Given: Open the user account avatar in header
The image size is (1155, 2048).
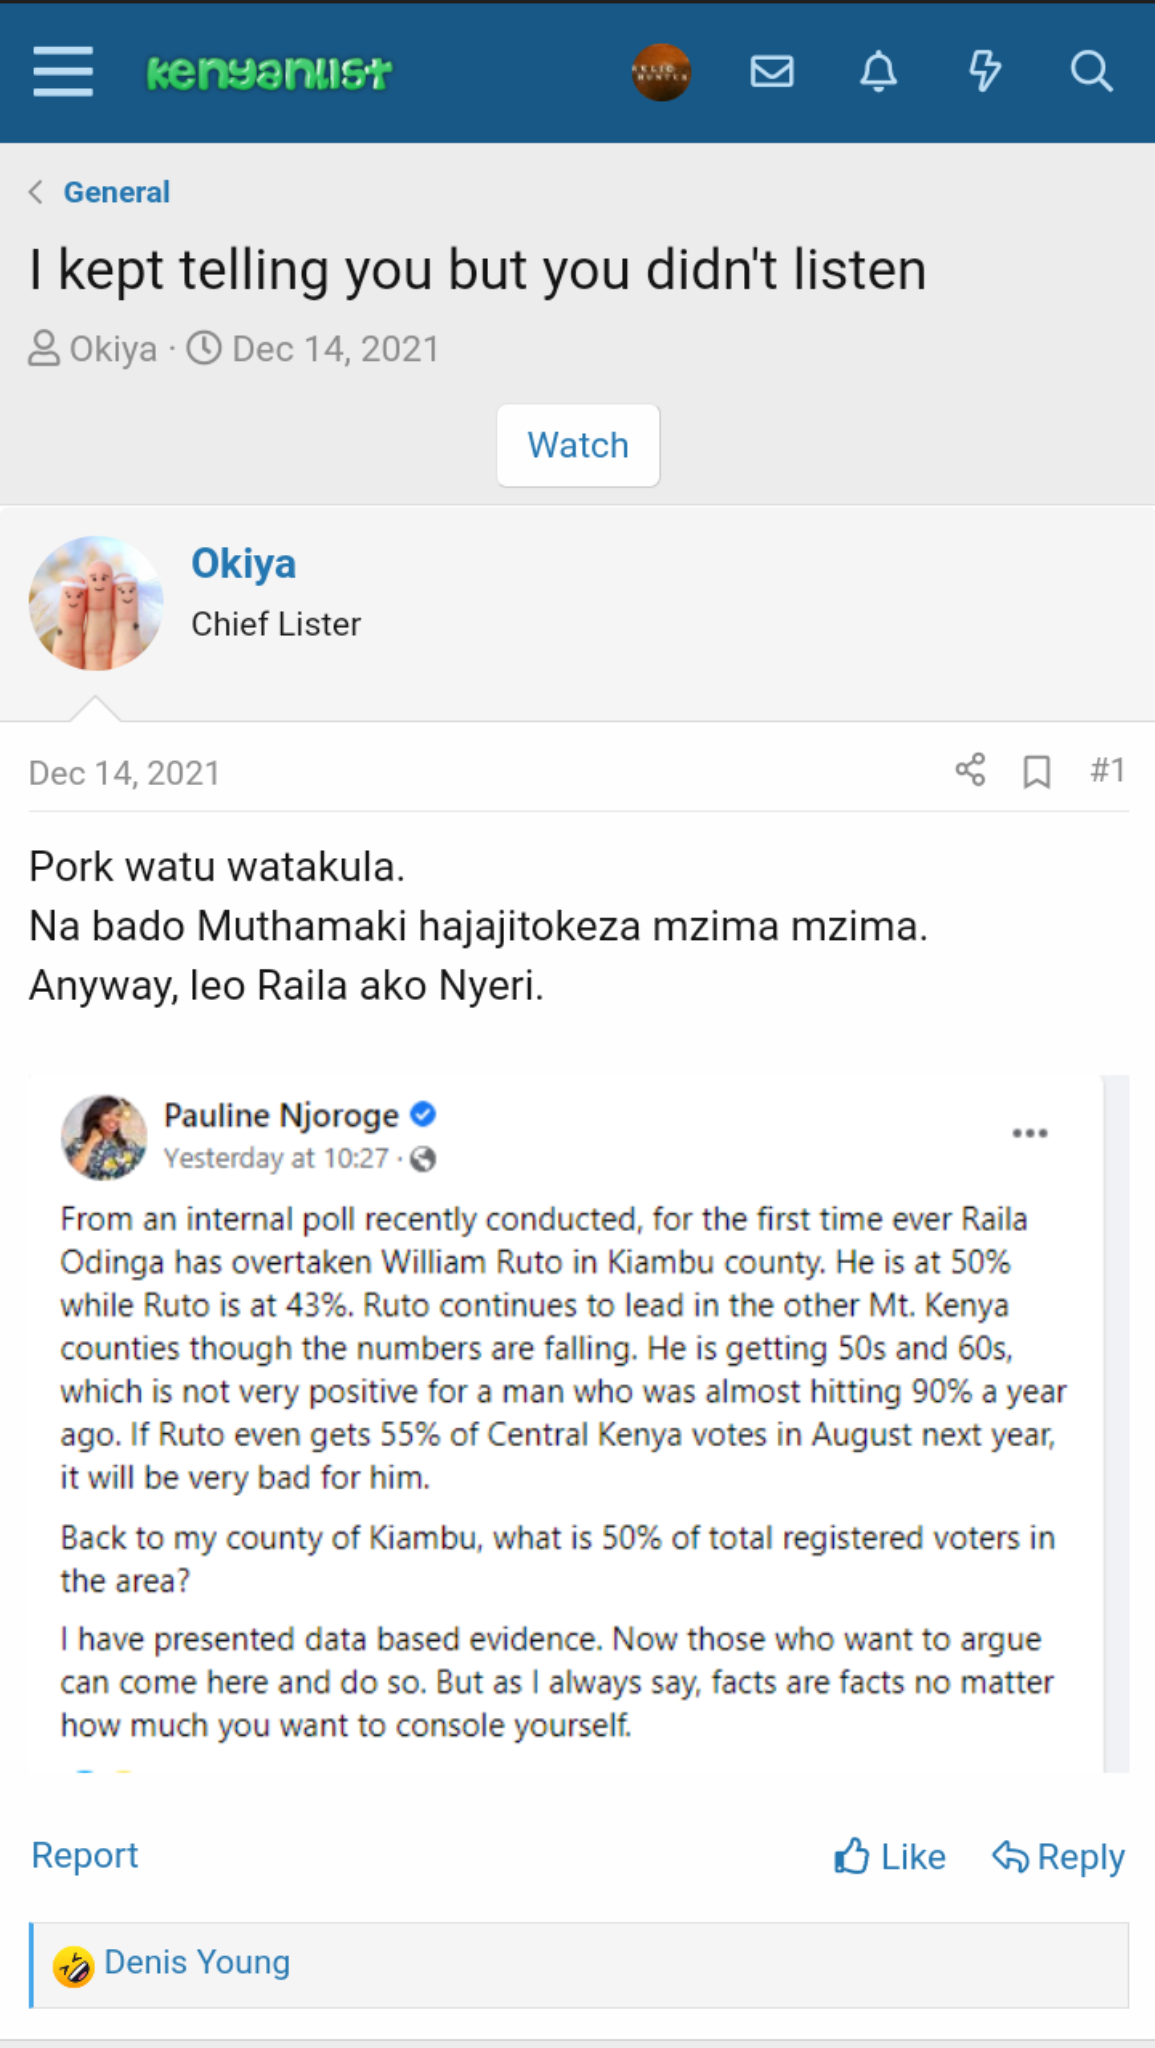Looking at the screenshot, I should [661, 72].
